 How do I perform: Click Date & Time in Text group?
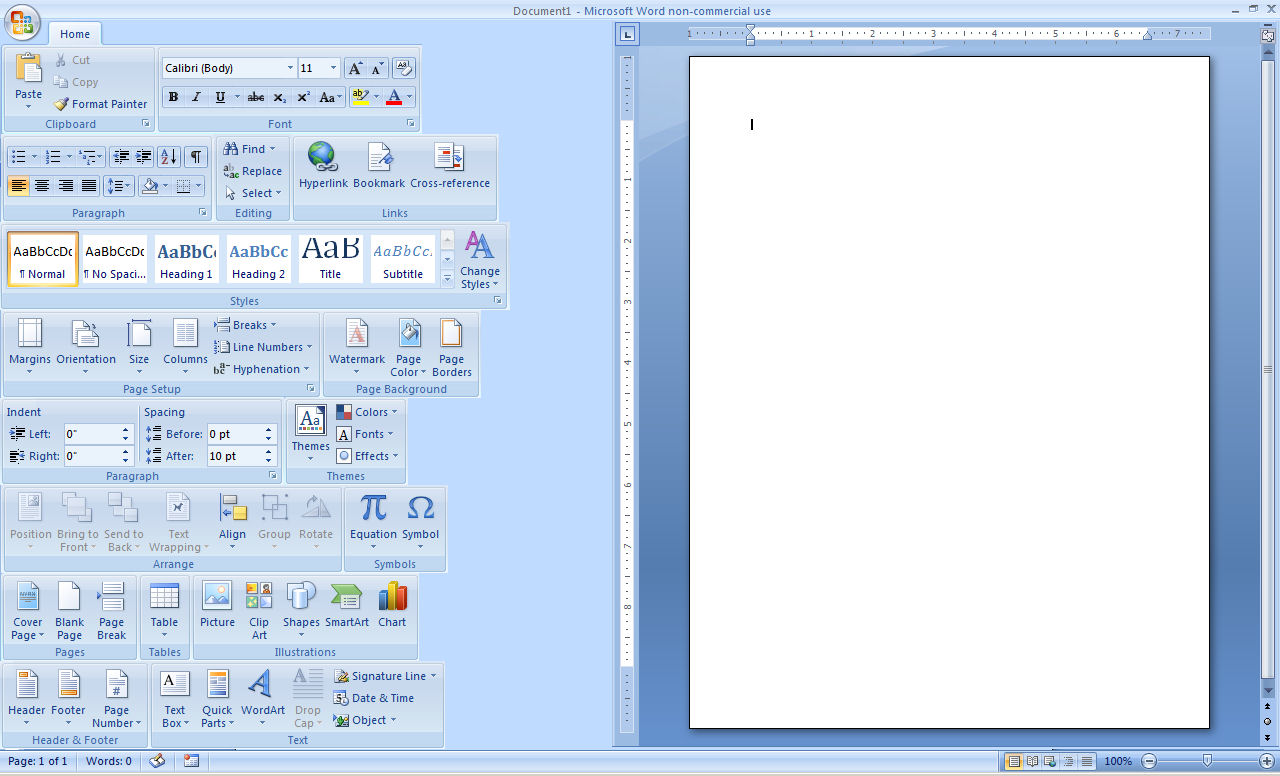pyautogui.click(x=373, y=698)
